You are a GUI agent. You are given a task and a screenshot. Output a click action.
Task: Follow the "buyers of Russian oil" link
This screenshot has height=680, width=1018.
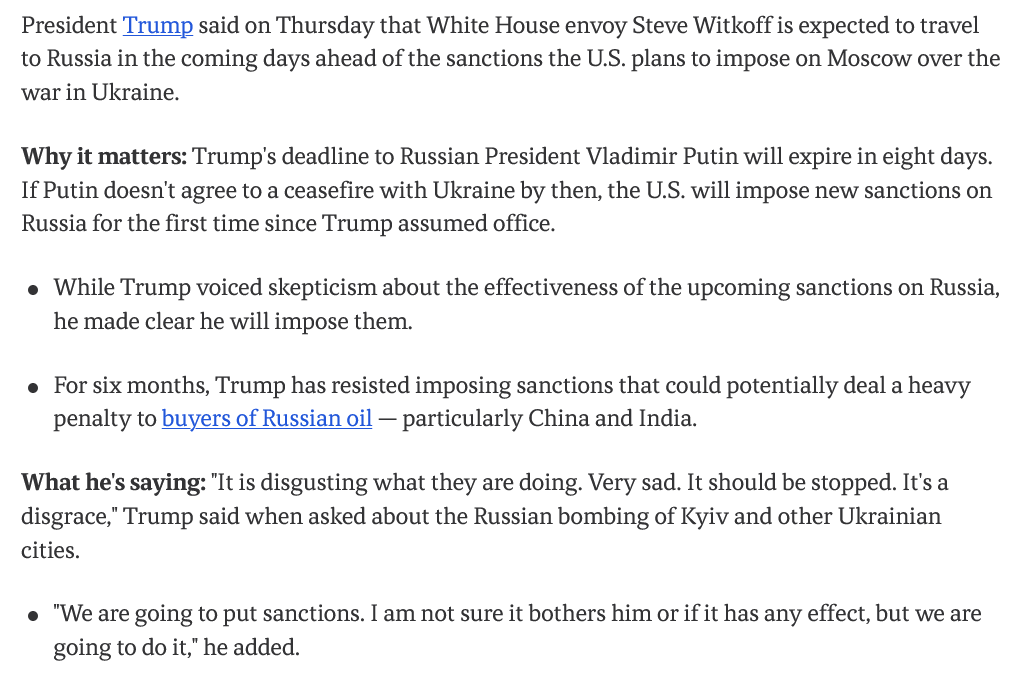(267, 418)
